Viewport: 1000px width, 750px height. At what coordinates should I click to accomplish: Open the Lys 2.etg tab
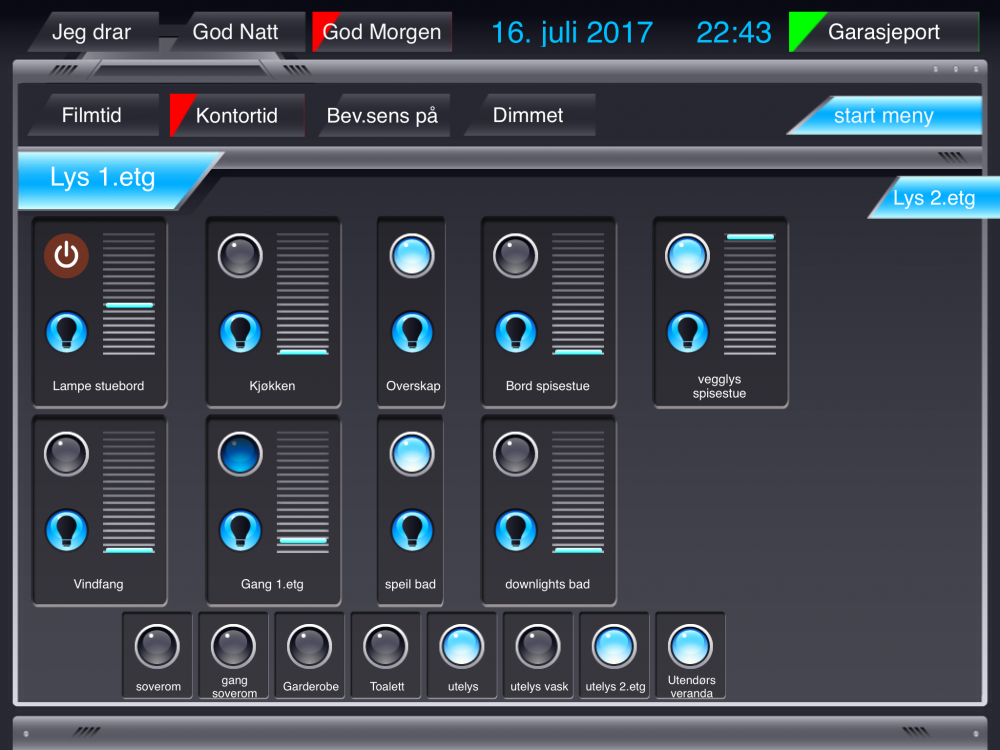click(x=933, y=198)
